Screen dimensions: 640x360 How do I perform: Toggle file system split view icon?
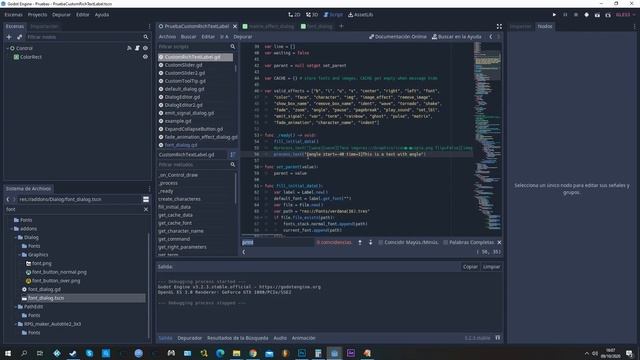(x=146, y=200)
